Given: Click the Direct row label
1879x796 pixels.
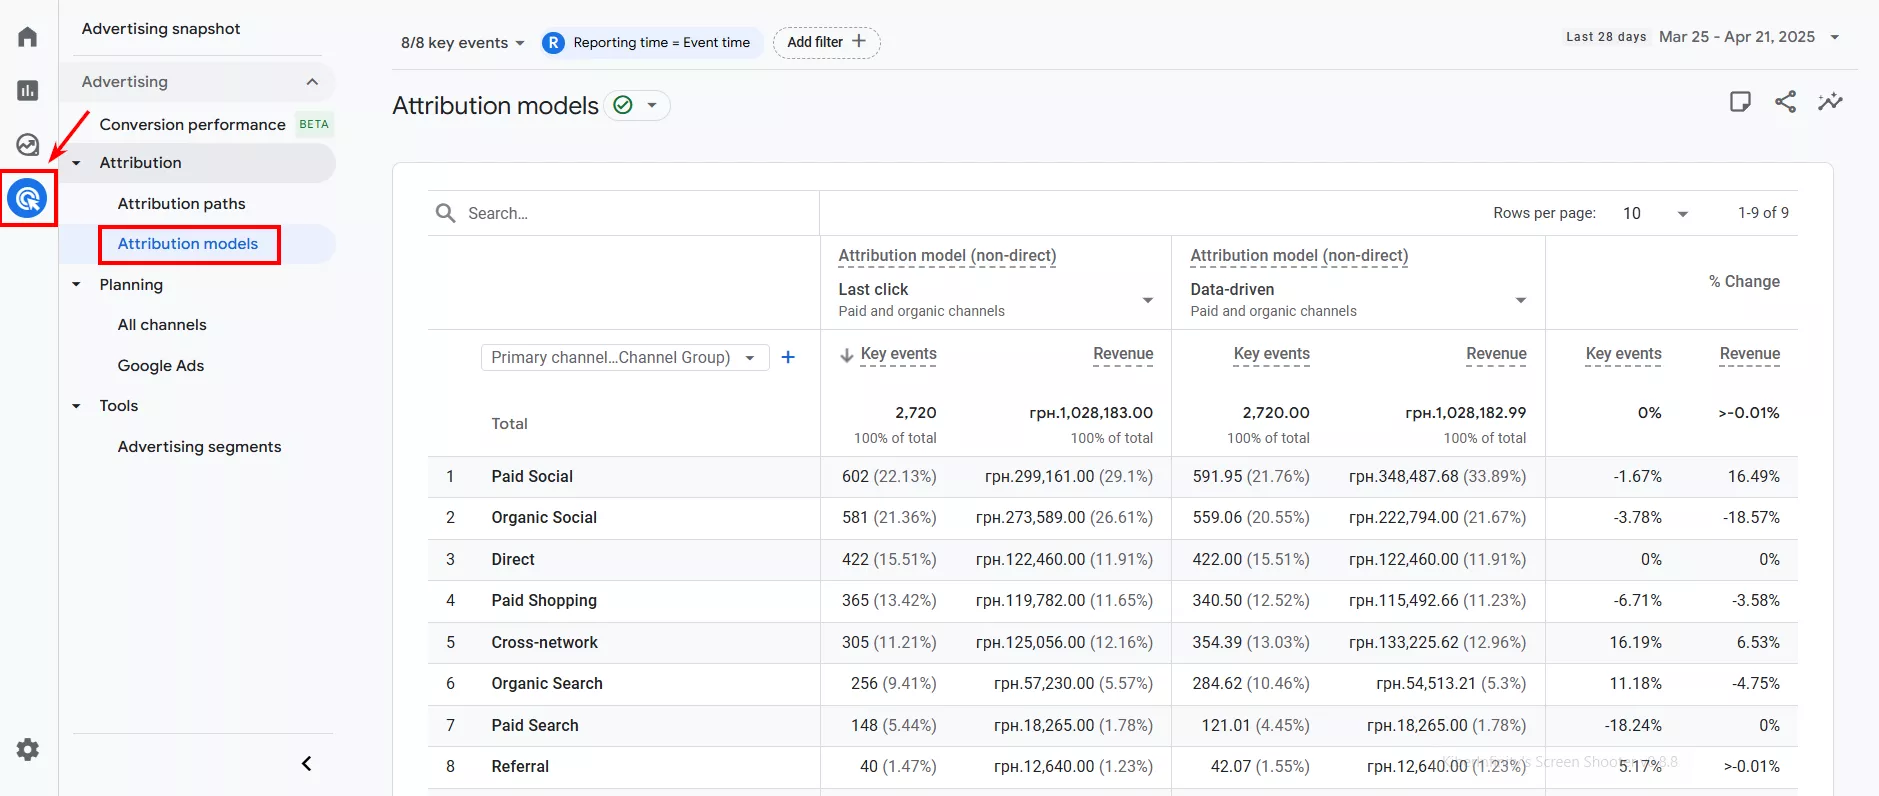Looking at the screenshot, I should coord(513,560).
